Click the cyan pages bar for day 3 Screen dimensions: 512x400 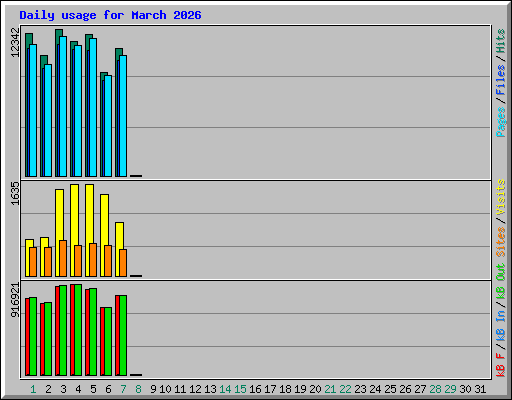coord(63,106)
